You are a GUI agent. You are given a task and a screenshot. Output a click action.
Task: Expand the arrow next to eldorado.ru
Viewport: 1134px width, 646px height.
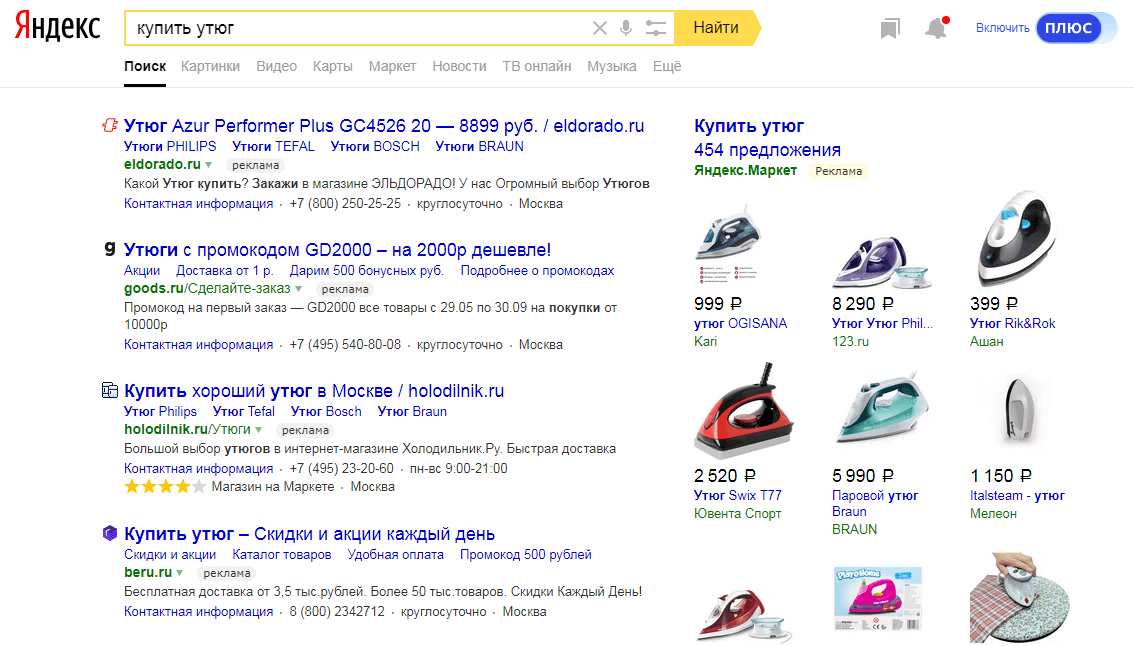tap(209, 165)
